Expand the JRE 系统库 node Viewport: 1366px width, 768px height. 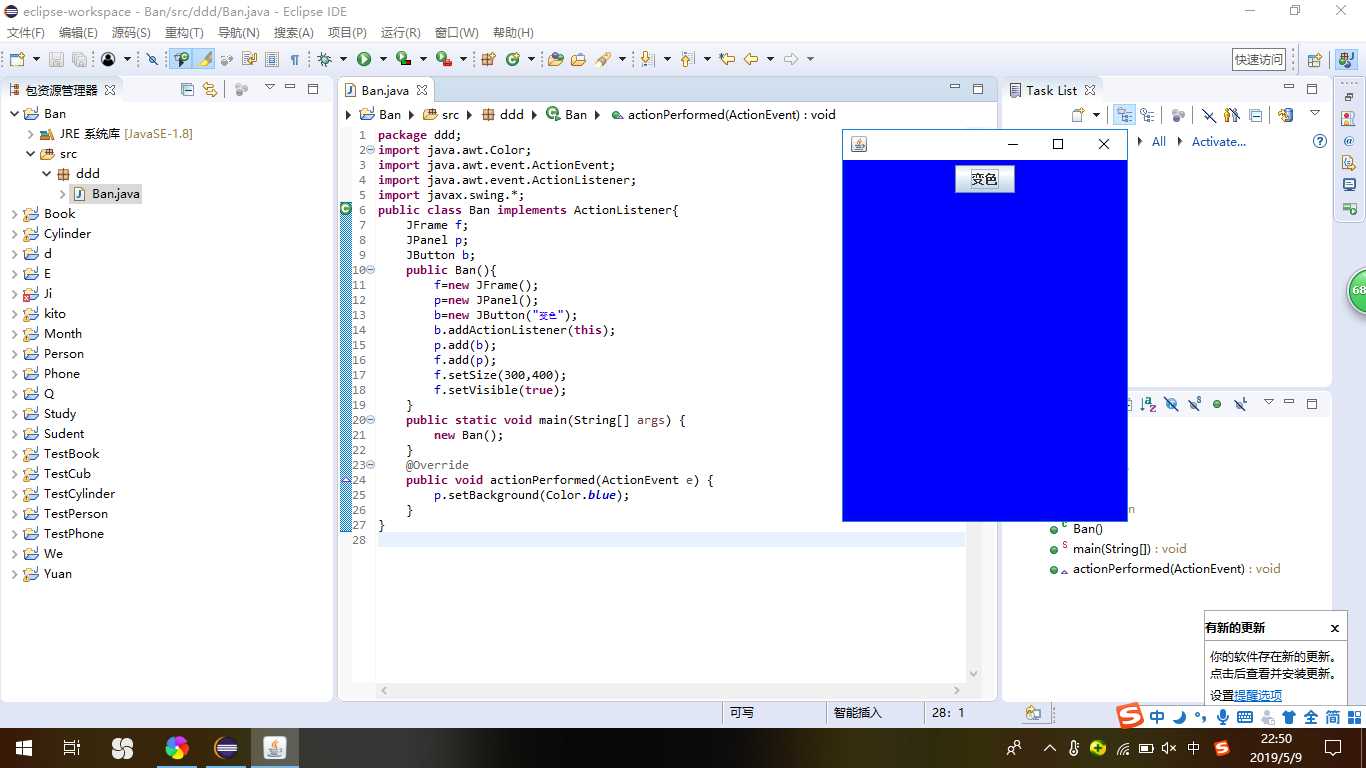(31, 134)
